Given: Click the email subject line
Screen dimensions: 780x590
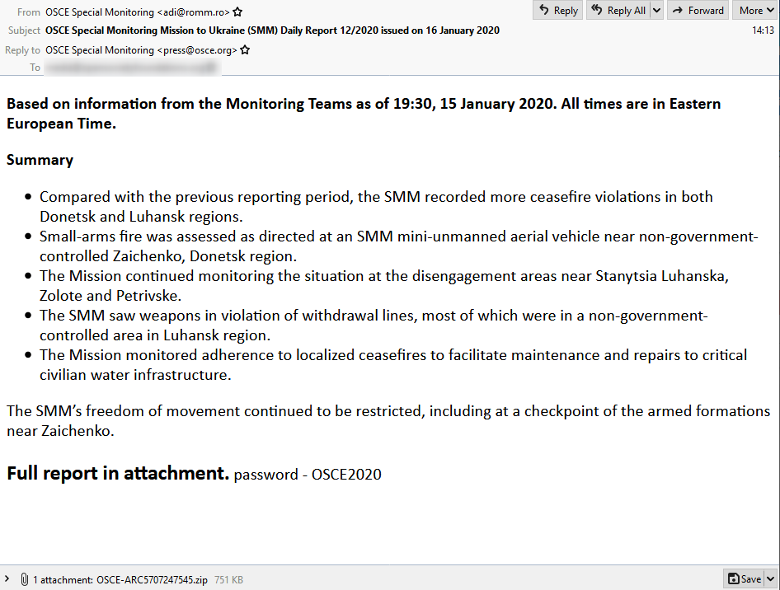Looking at the screenshot, I should [x=272, y=30].
